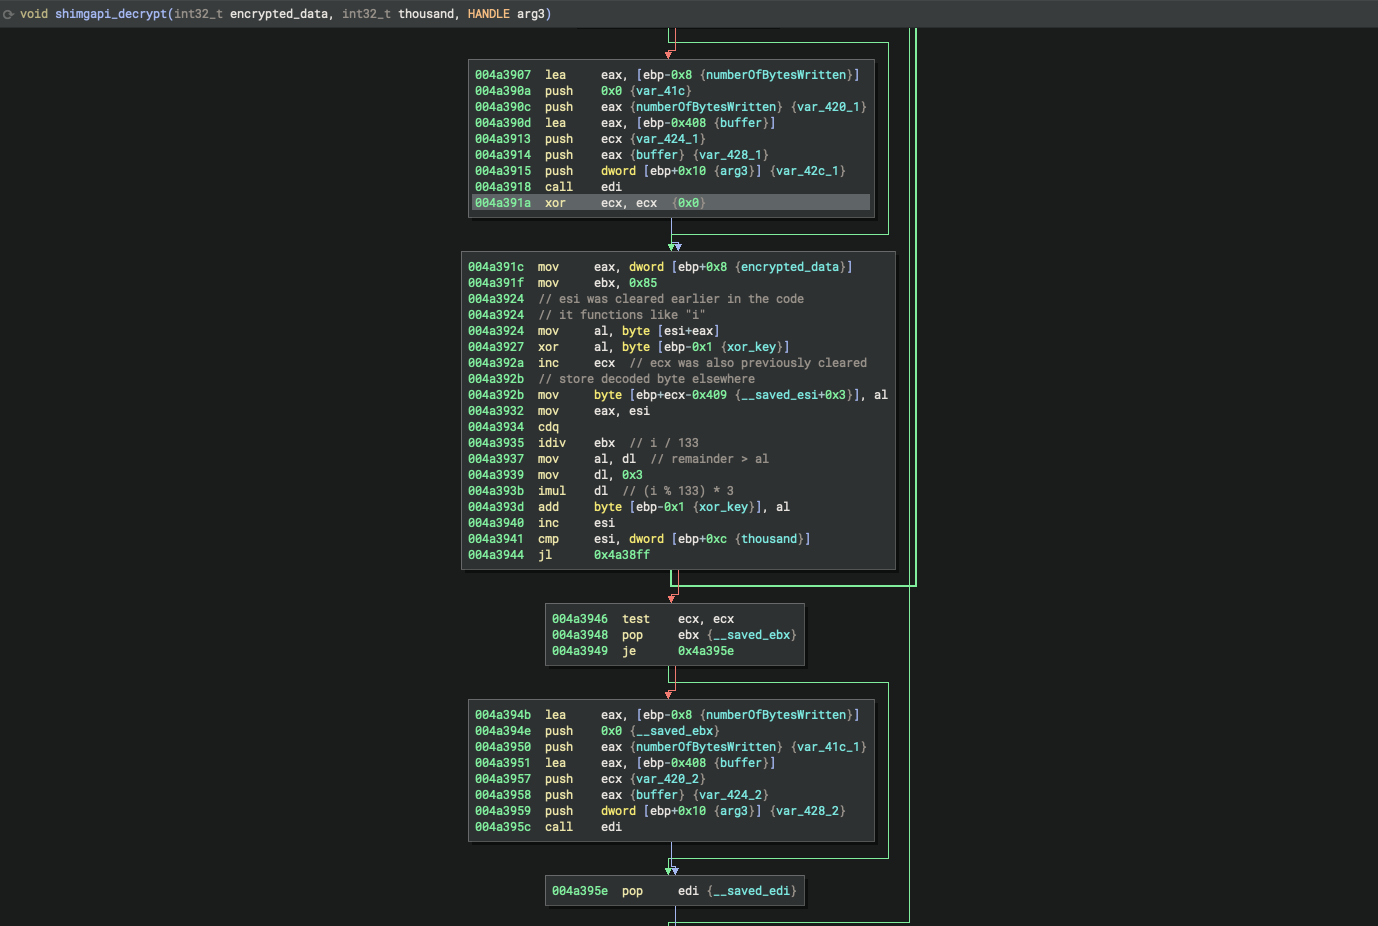Click address 004a391c in the loop block
Viewport: 1378px width, 926px height.
[496, 267]
